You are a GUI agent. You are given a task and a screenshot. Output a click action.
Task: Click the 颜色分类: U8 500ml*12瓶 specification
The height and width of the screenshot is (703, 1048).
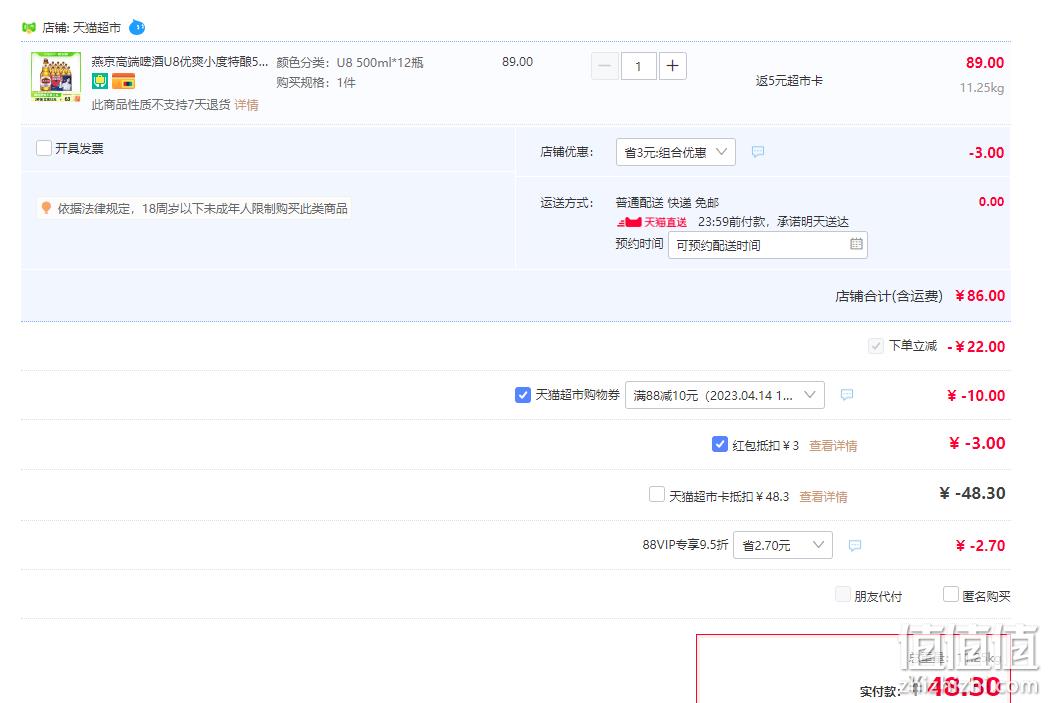click(x=350, y=62)
